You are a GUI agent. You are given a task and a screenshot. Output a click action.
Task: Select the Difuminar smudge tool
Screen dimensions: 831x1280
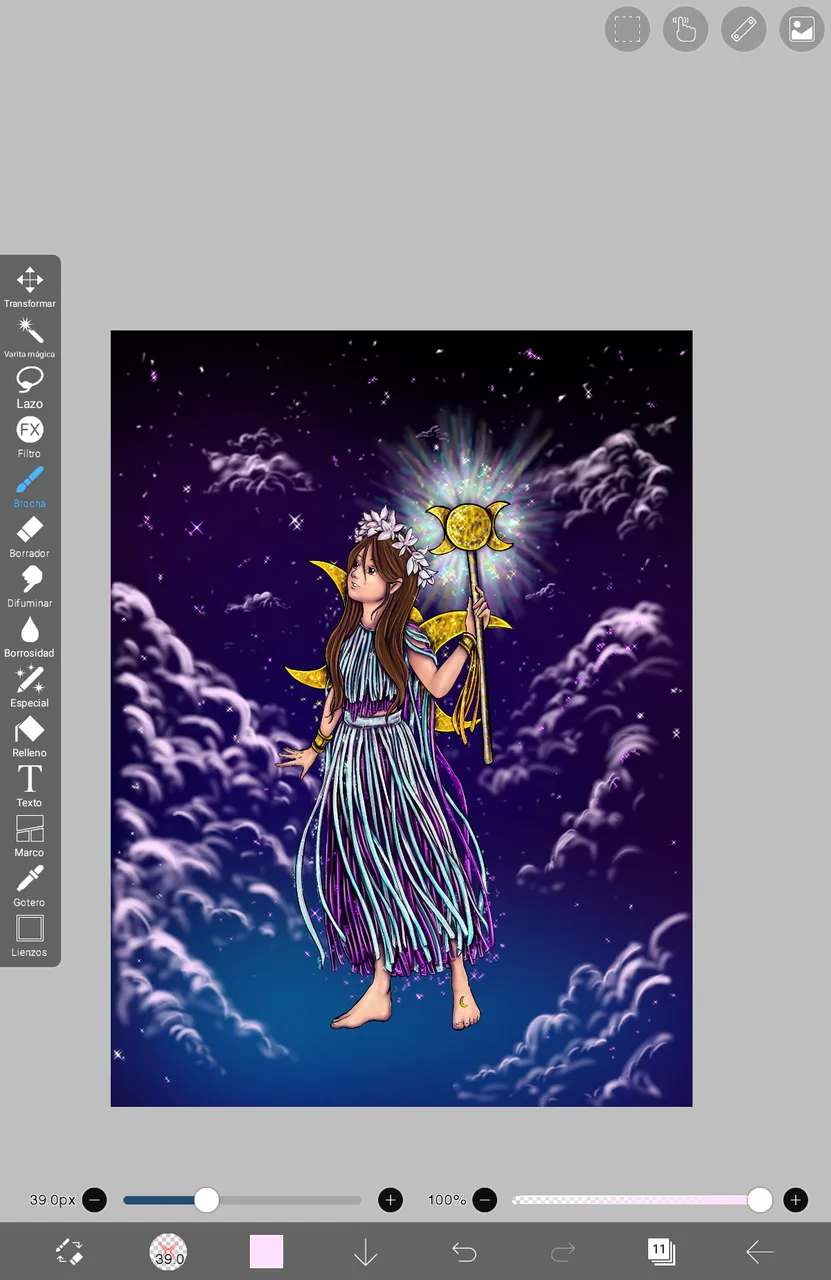pos(29,586)
